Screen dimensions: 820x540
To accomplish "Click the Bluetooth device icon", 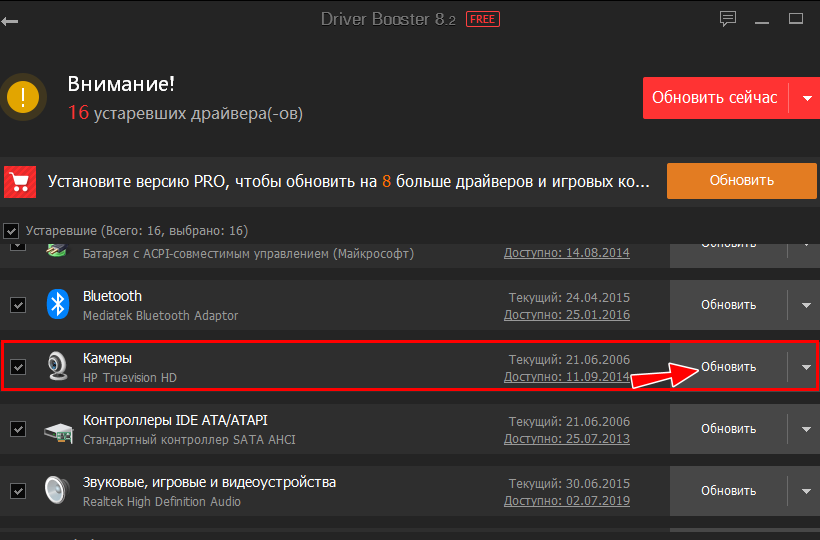I will coord(58,304).
